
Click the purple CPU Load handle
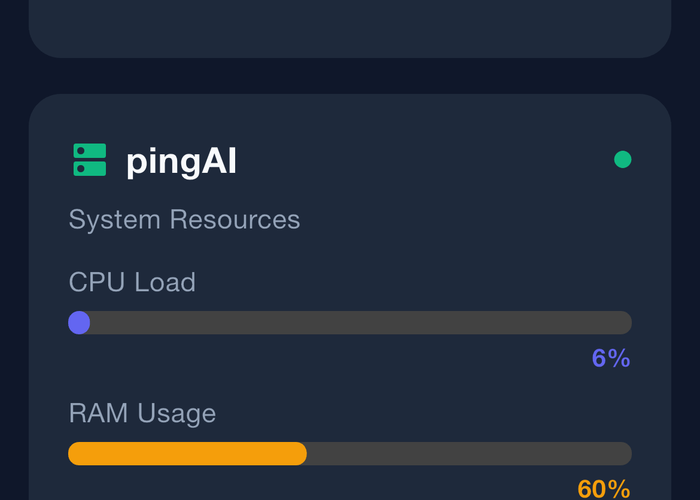click(79, 322)
